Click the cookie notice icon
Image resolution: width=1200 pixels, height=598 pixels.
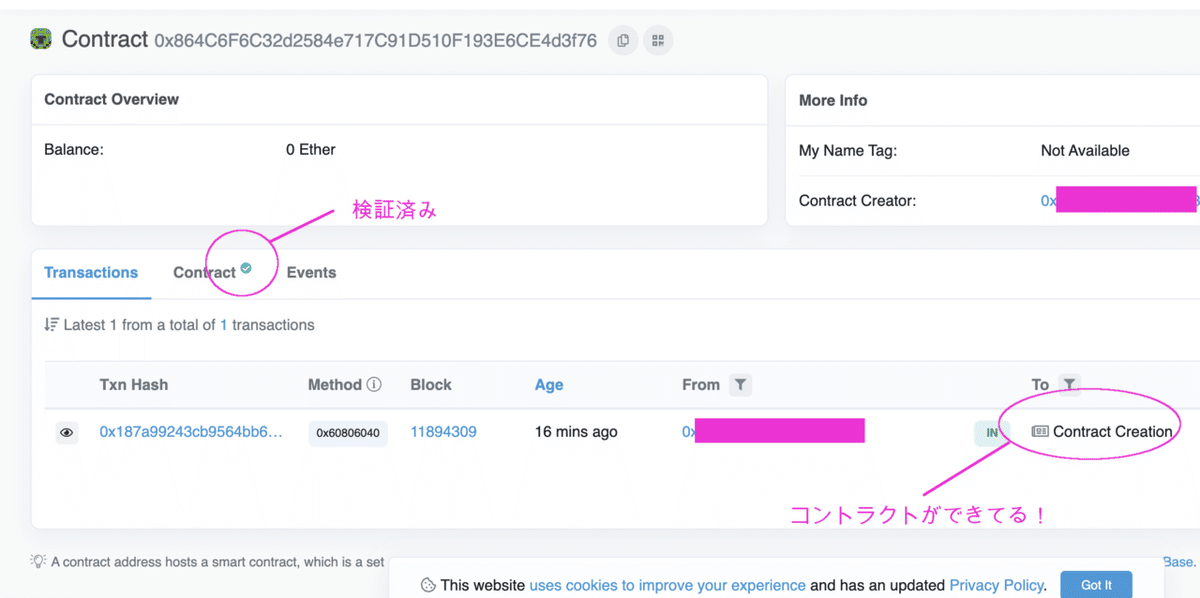tap(428, 585)
